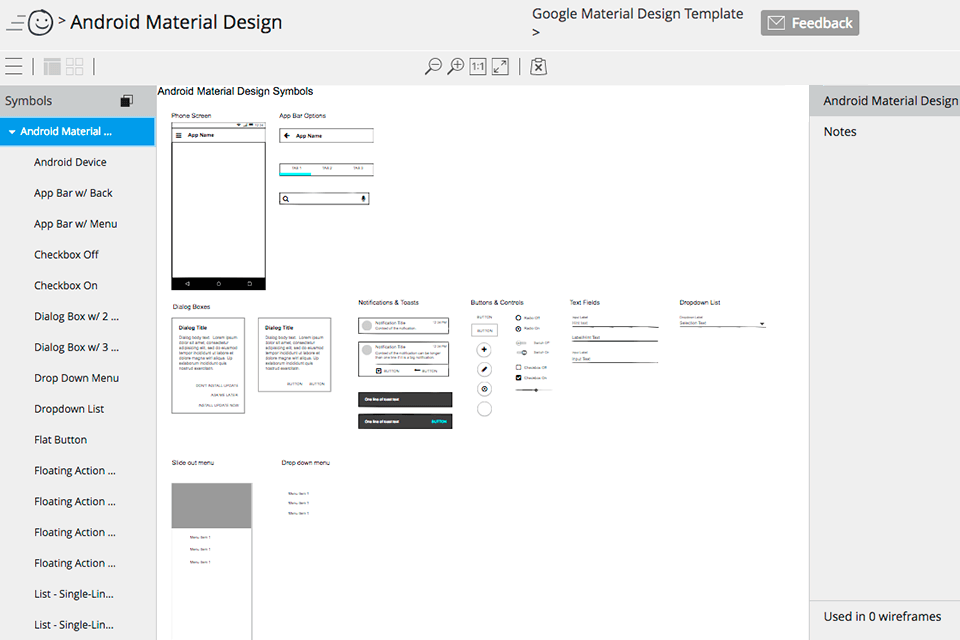The height and width of the screenshot is (640, 960).
Task: Select Flat Button symbol
Action: click(61, 440)
